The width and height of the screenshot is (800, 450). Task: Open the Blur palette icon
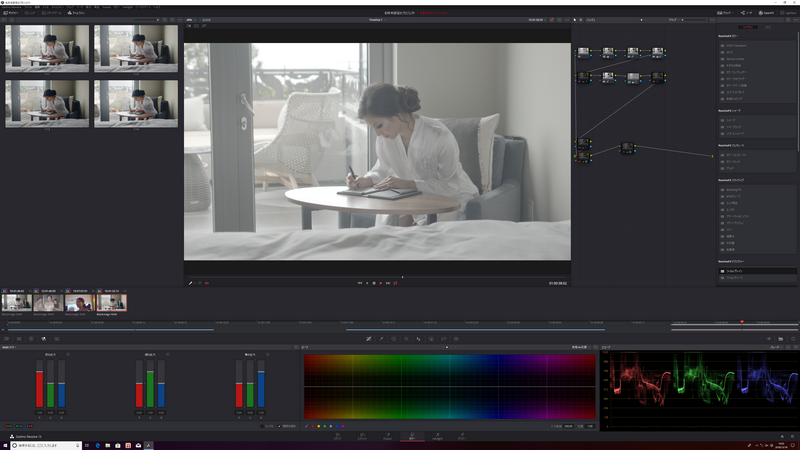click(x=418, y=339)
